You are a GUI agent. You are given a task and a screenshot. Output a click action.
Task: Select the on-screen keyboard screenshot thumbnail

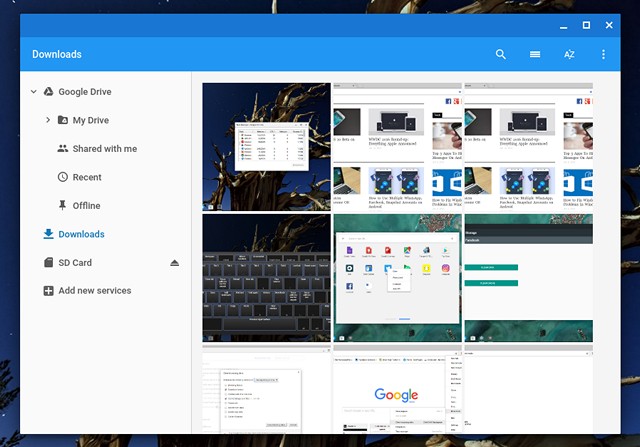point(267,278)
